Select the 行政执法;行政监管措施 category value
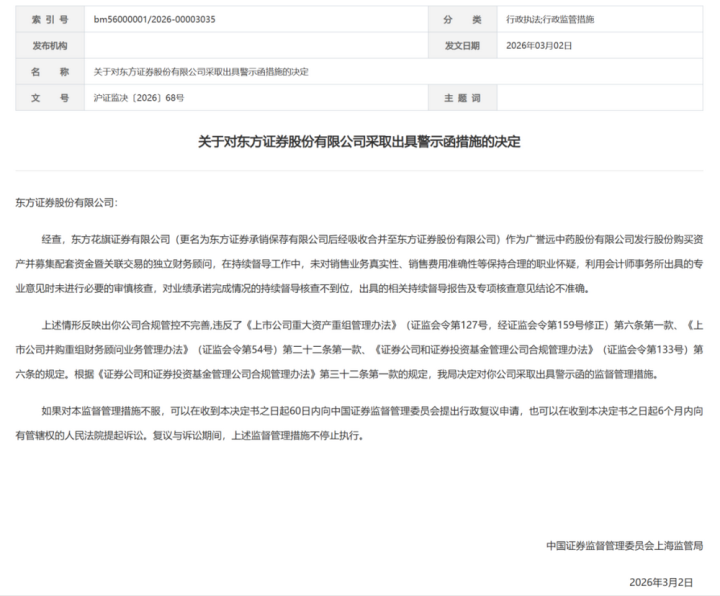This screenshot has width=720, height=596. 550,19
